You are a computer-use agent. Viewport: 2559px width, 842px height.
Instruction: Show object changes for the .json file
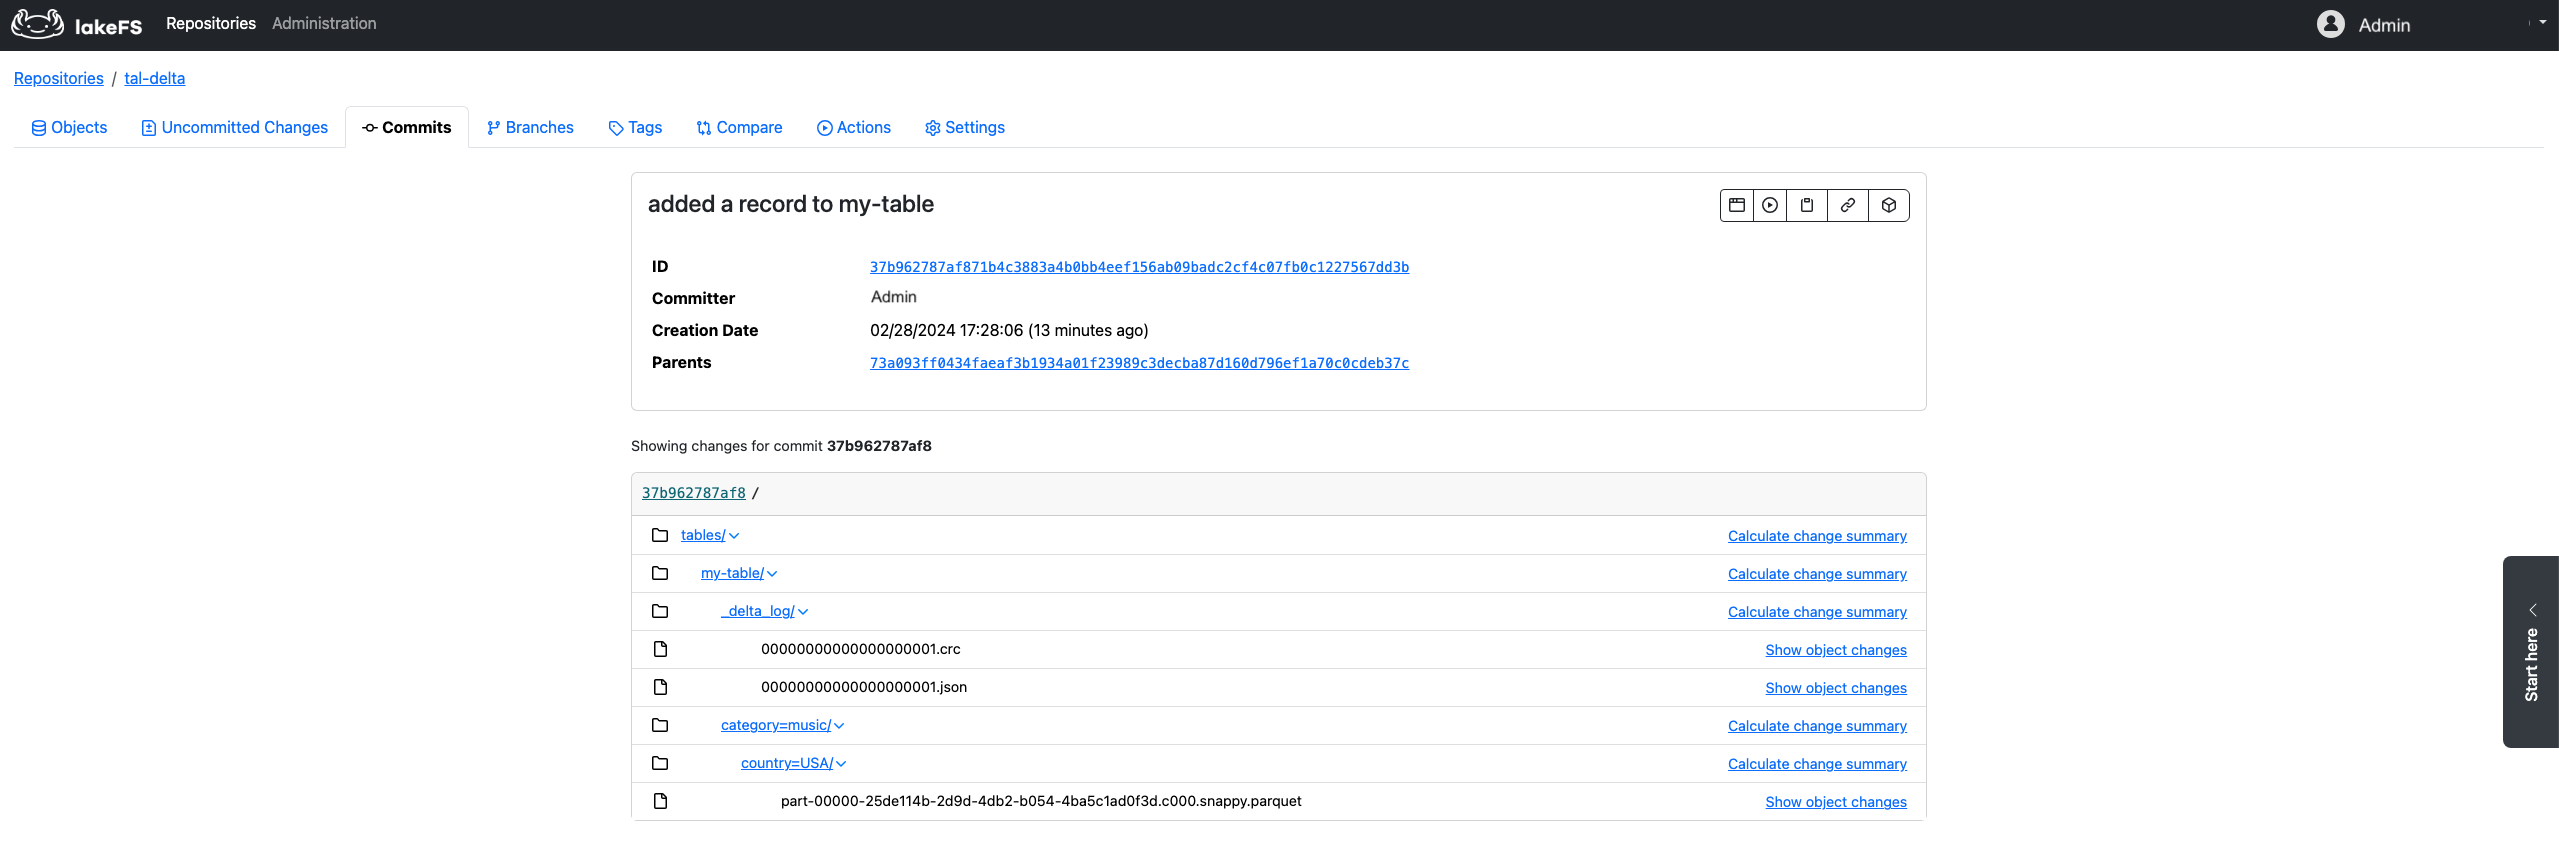1835,688
